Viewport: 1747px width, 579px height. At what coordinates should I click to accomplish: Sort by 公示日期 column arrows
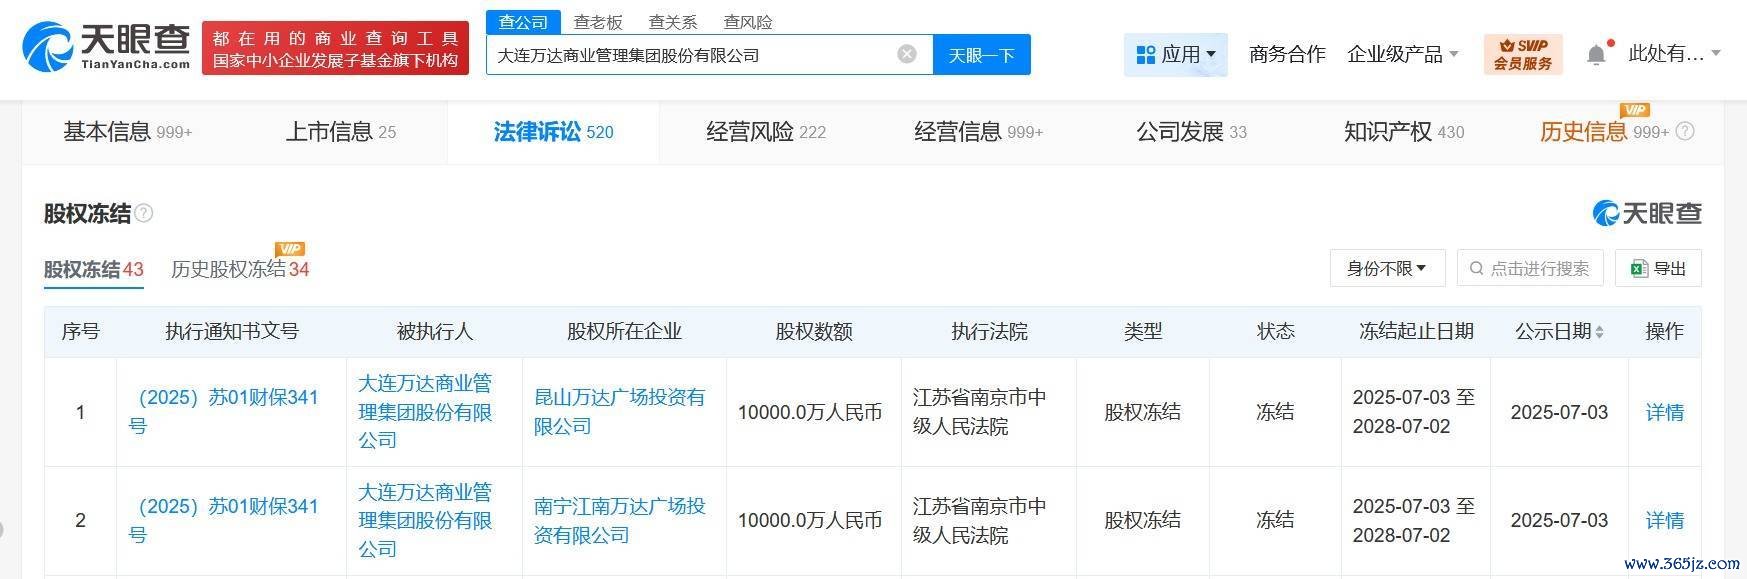[x=1600, y=332]
